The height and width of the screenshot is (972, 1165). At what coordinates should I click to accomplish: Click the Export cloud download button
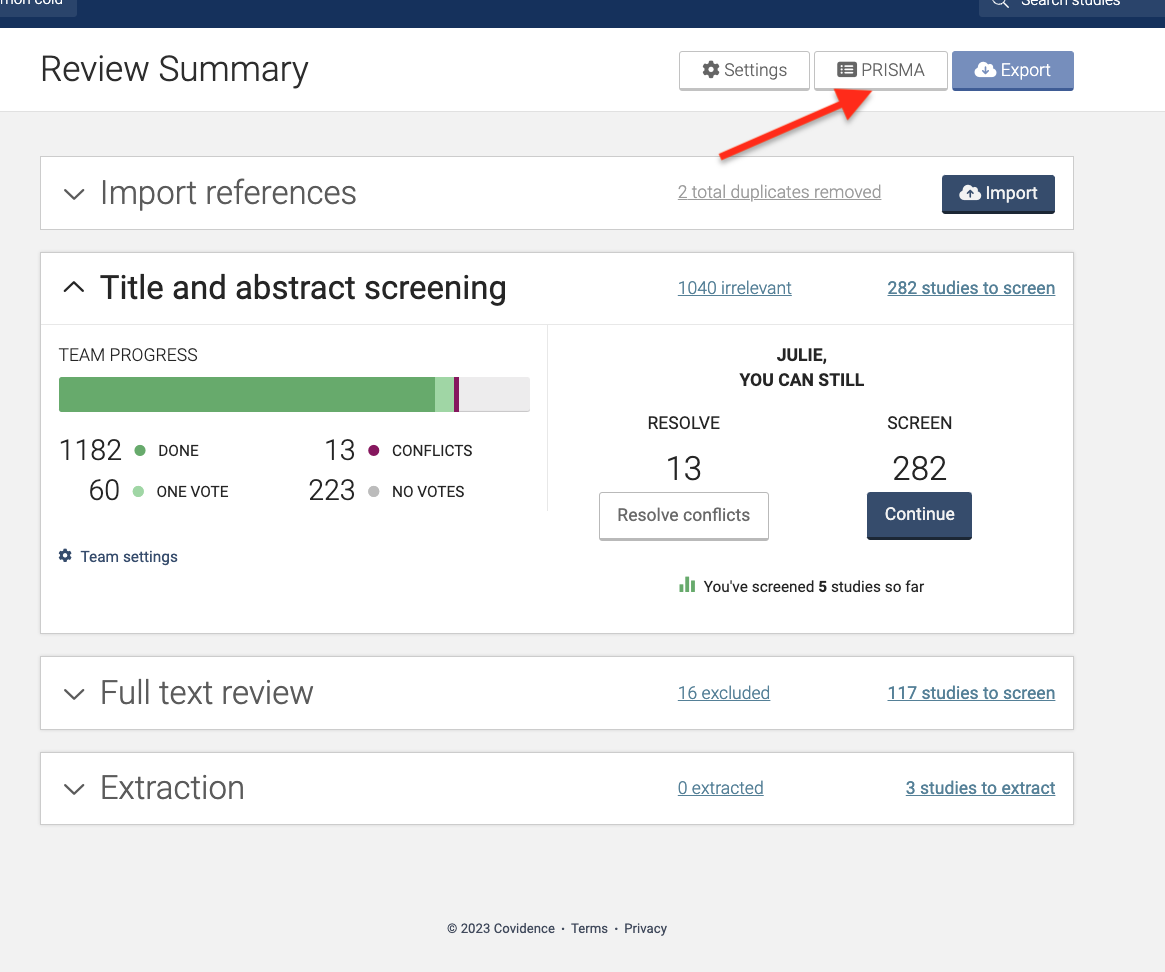[x=1012, y=70]
